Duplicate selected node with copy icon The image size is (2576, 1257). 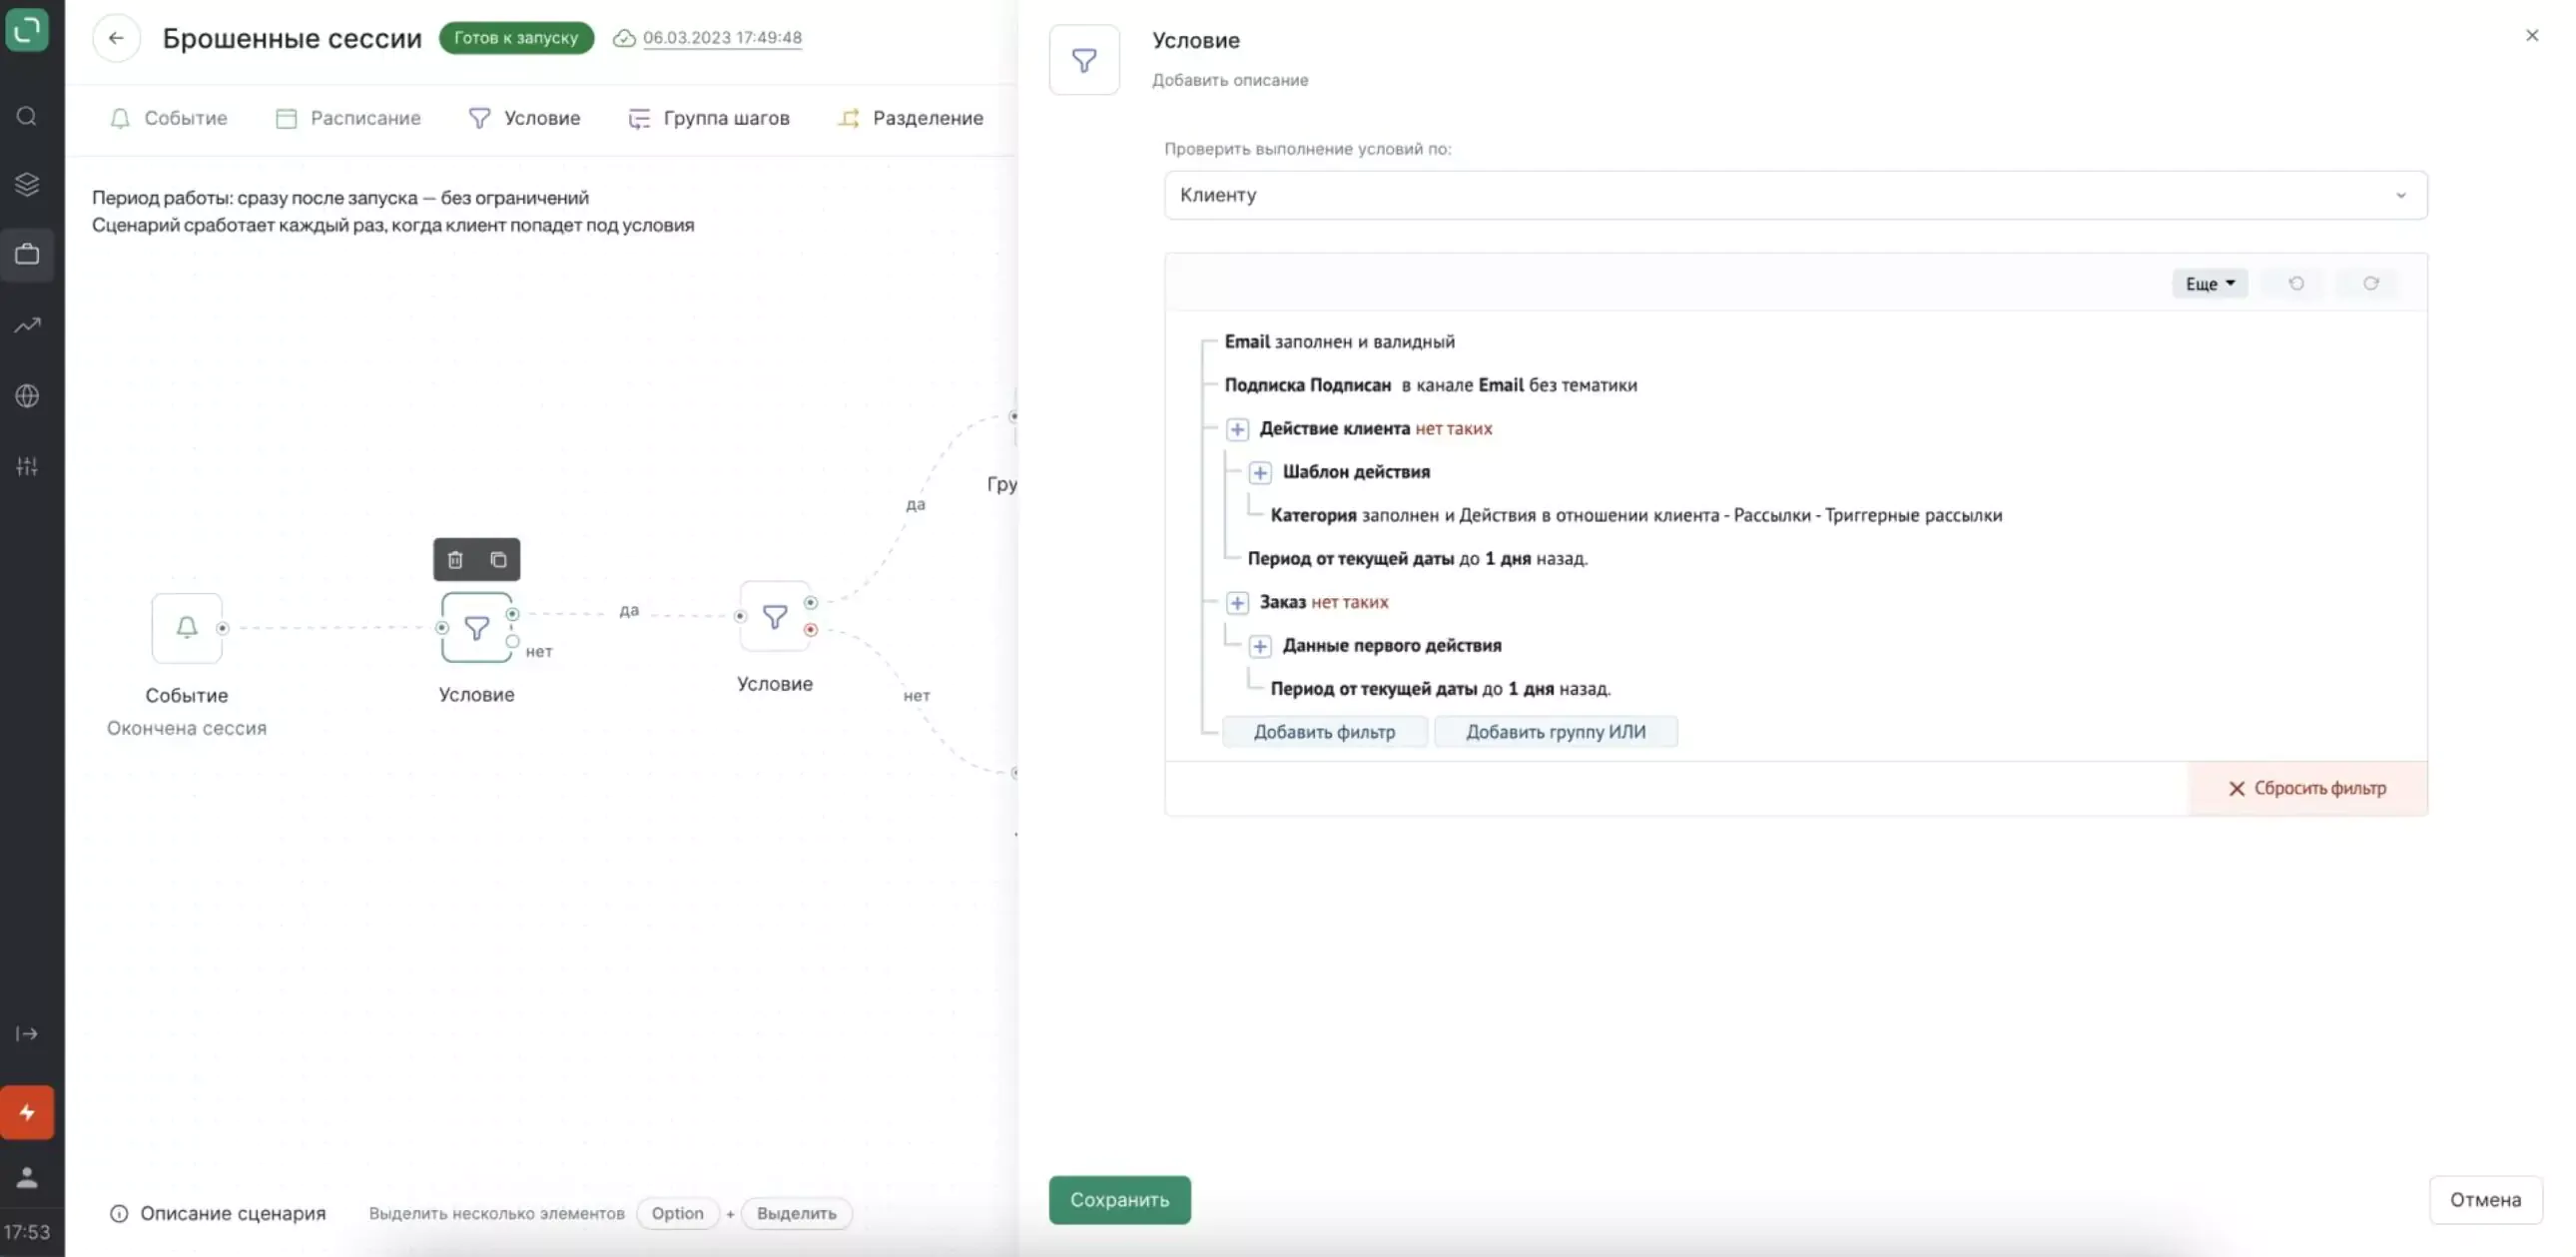[498, 560]
